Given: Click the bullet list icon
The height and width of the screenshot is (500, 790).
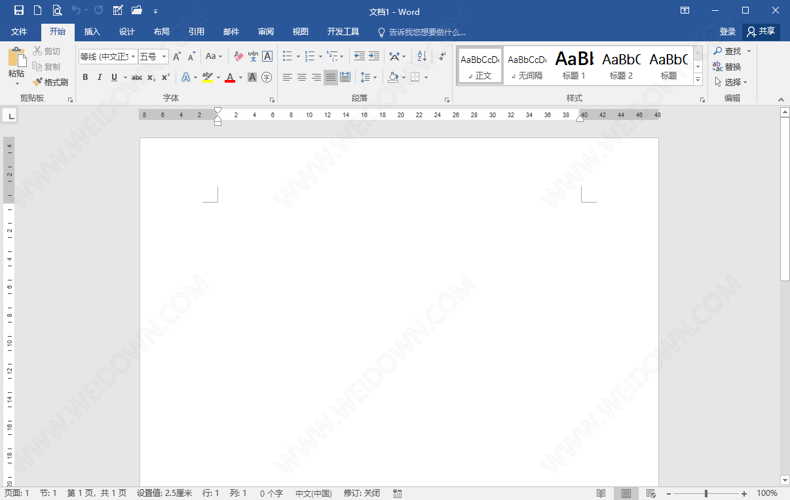Looking at the screenshot, I should click(288, 57).
